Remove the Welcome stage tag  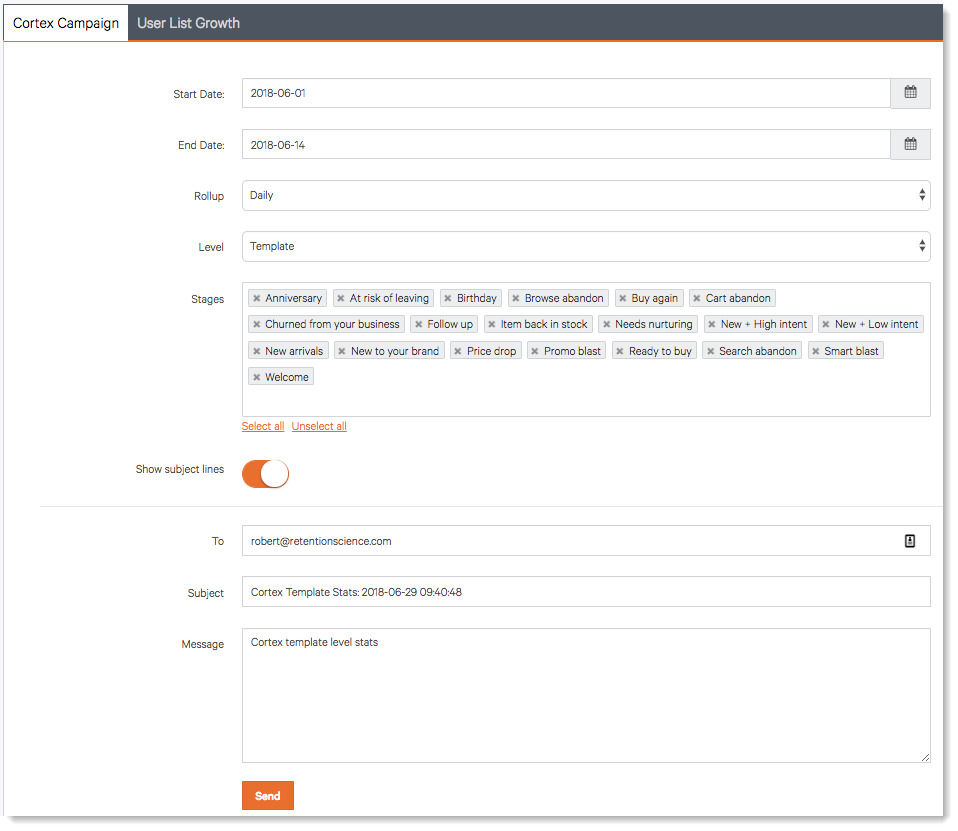(x=257, y=377)
